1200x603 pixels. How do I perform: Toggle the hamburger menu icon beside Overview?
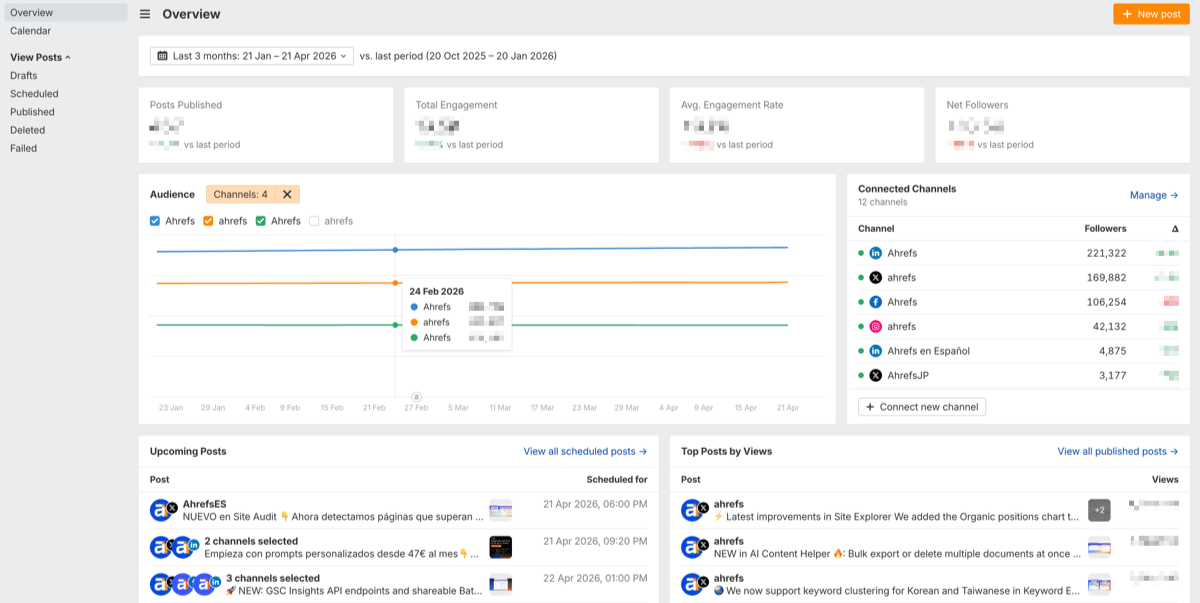pyautogui.click(x=145, y=14)
